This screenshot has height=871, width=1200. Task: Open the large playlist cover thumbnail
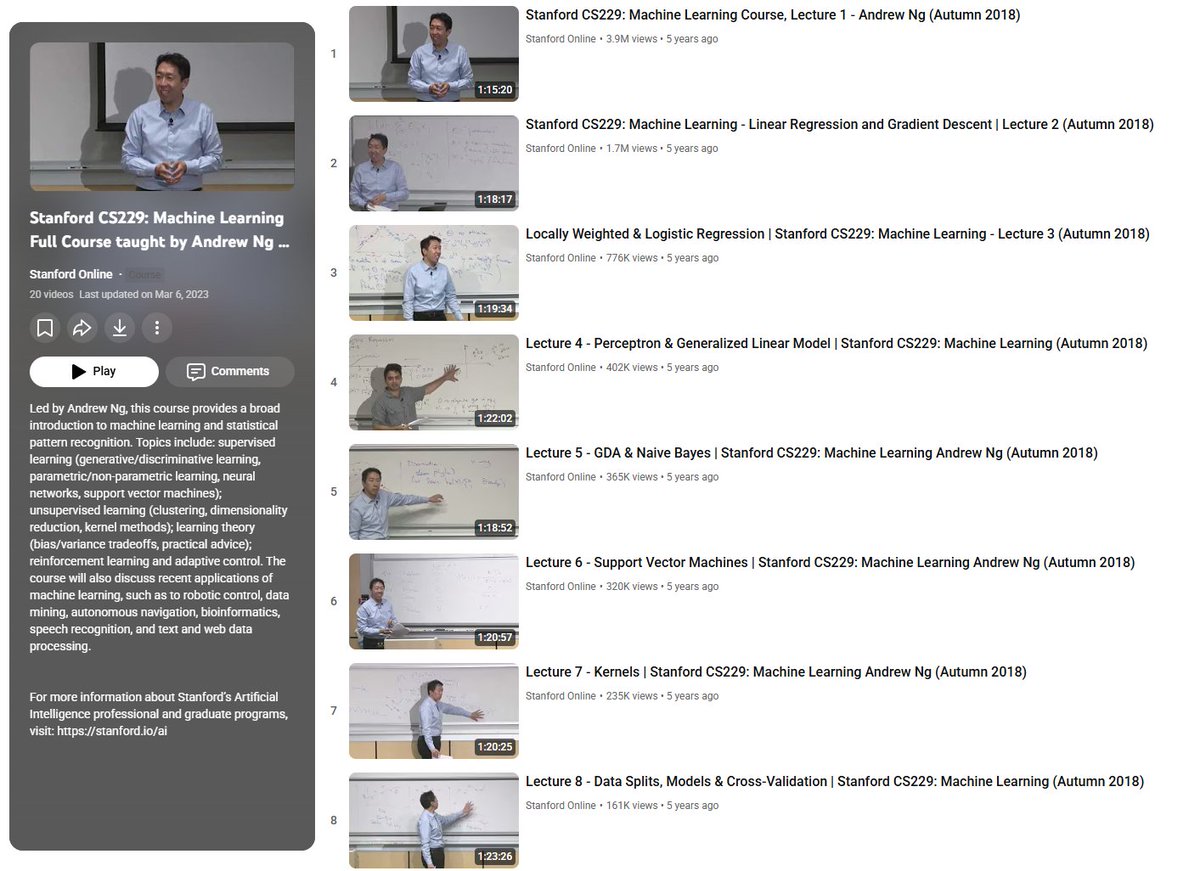tap(162, 116)
